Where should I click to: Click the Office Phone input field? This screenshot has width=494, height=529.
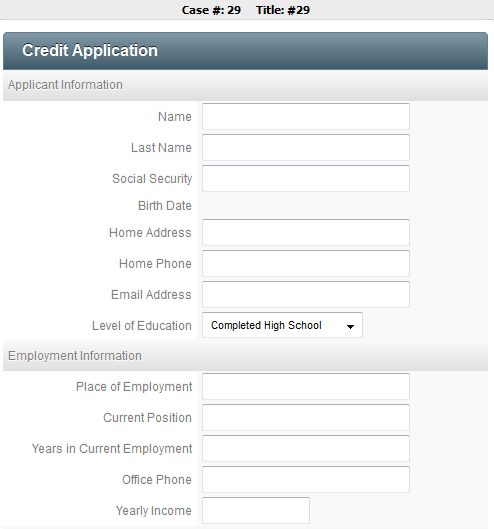(x=306, y=479)
